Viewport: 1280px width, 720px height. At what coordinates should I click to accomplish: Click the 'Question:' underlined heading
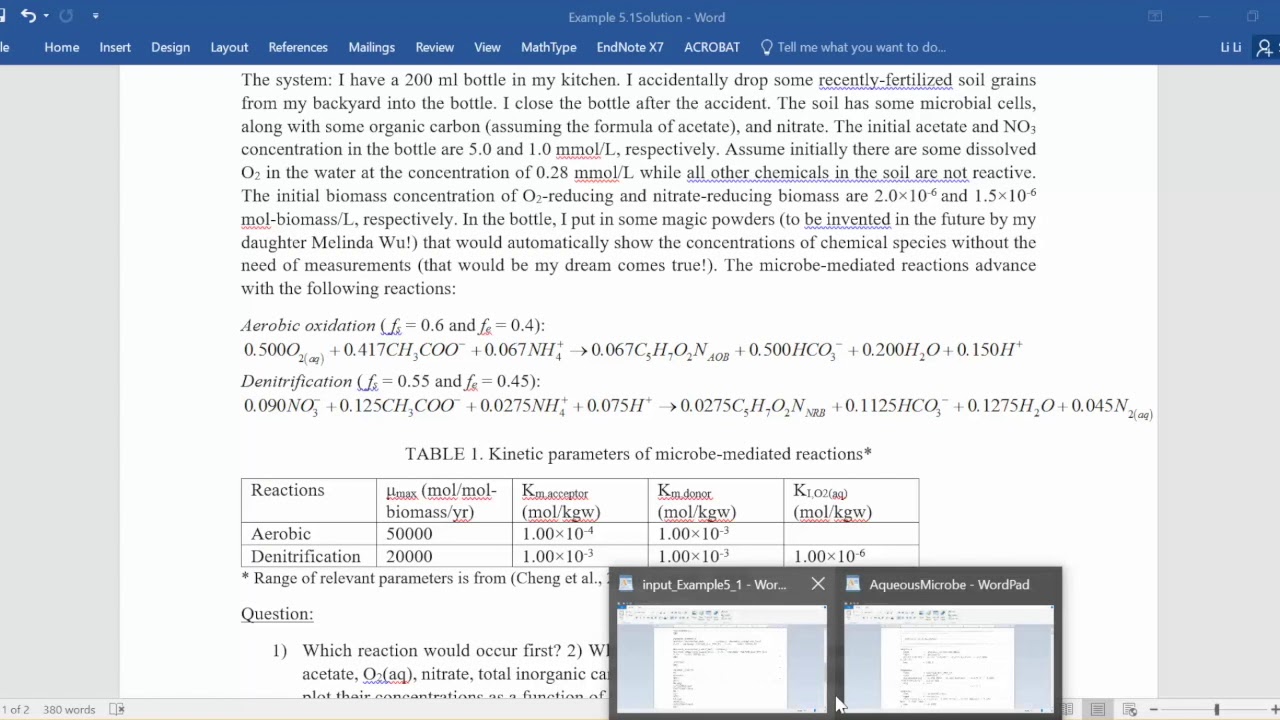click(x=277, y=614)
